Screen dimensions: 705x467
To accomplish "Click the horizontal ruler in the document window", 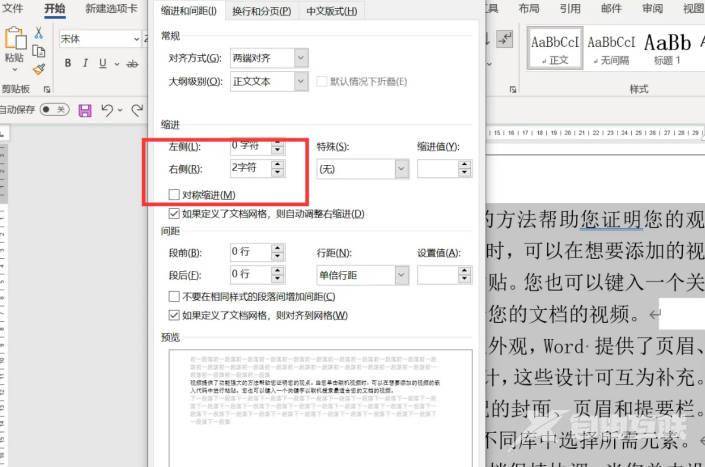I will (x=595, y=133).
